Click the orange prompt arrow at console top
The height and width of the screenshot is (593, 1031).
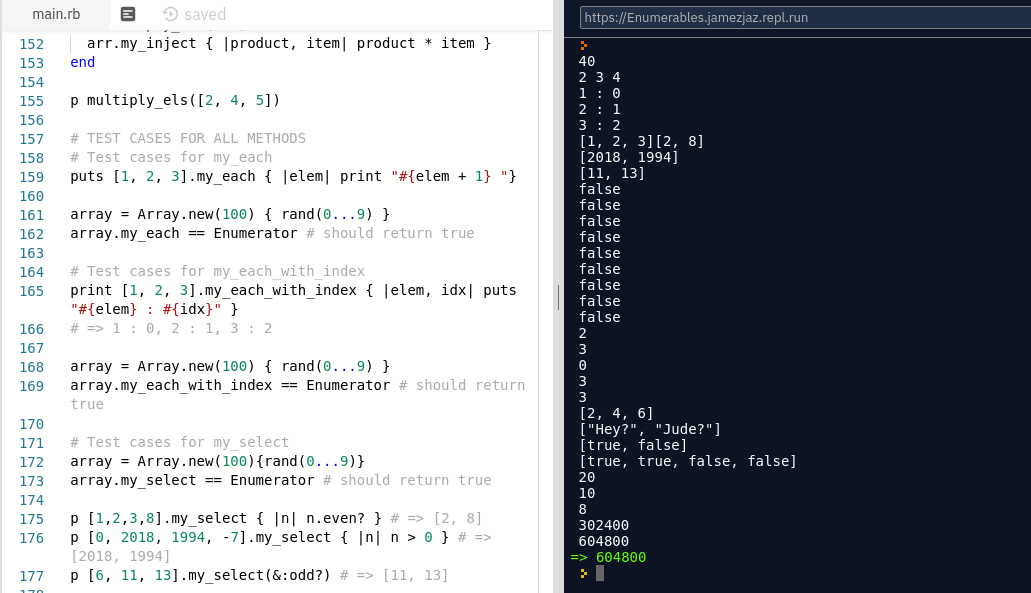583,45
